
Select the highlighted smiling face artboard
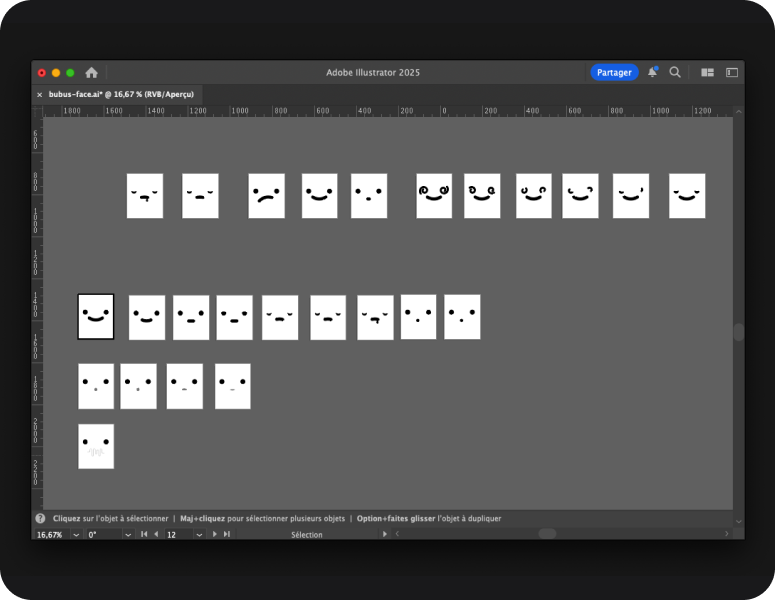[96, 317]
